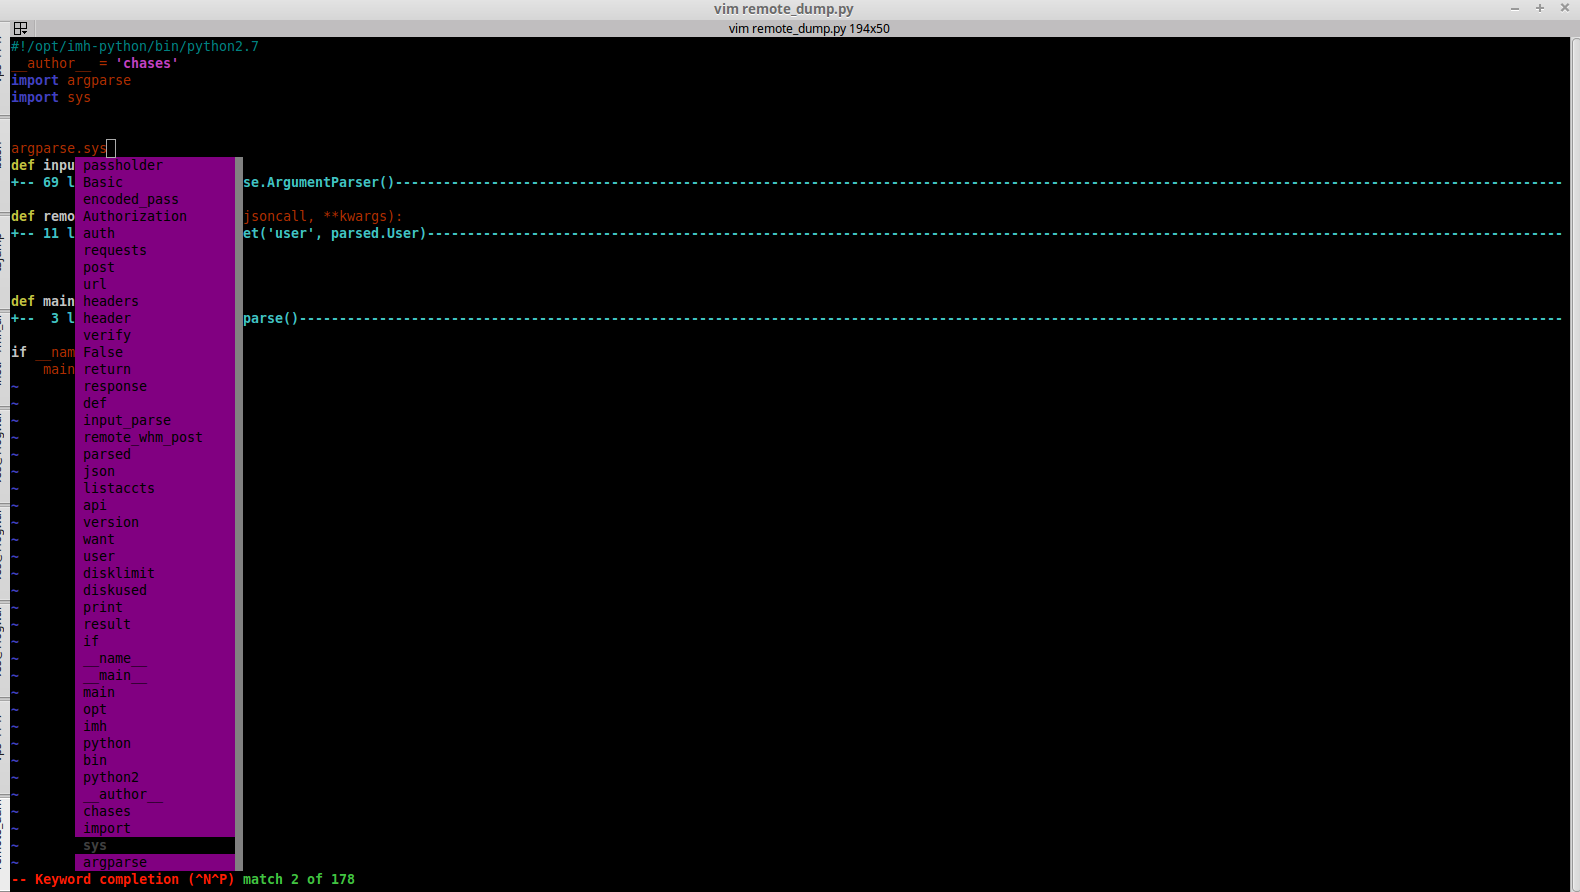Expand the 11-line remote function fold
The width and height of the screenshot is (1580, 892).
coord(42,233)
